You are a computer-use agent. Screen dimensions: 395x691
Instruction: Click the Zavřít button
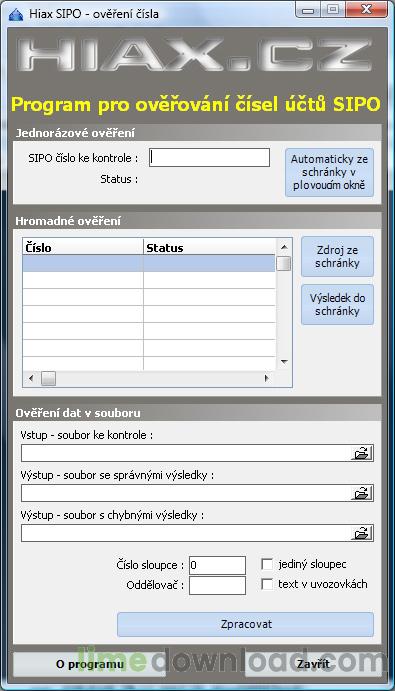[x=313, y=664]
